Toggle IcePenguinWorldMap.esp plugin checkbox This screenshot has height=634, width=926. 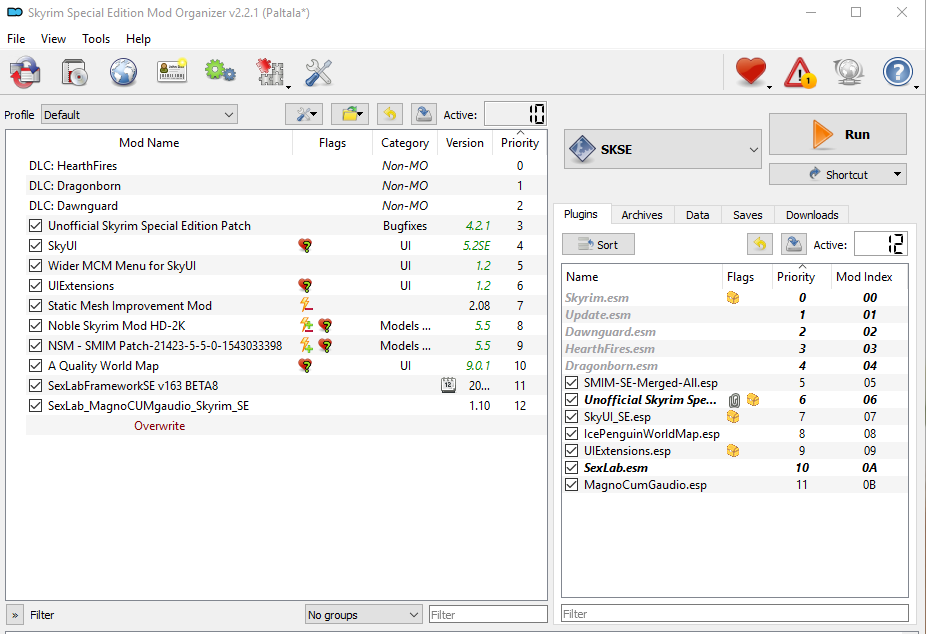pyautogui.click(x=571, y=434)
